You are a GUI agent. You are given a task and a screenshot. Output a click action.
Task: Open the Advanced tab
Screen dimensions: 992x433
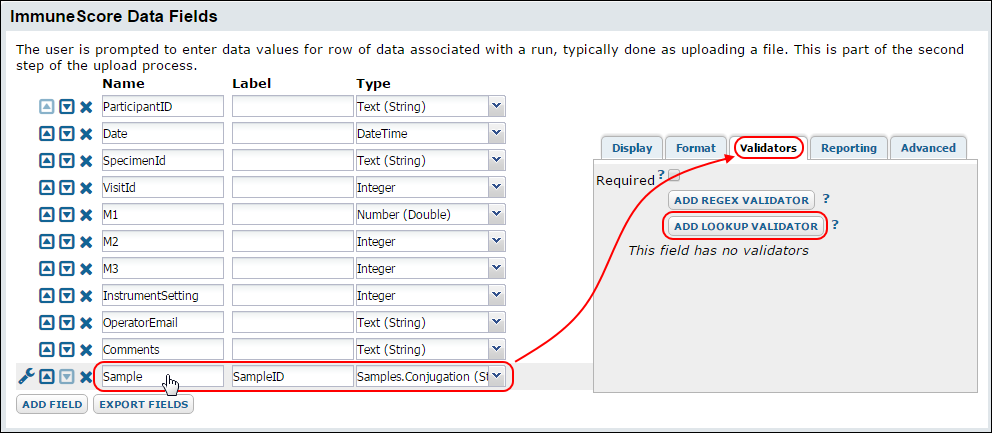point(928,148)
